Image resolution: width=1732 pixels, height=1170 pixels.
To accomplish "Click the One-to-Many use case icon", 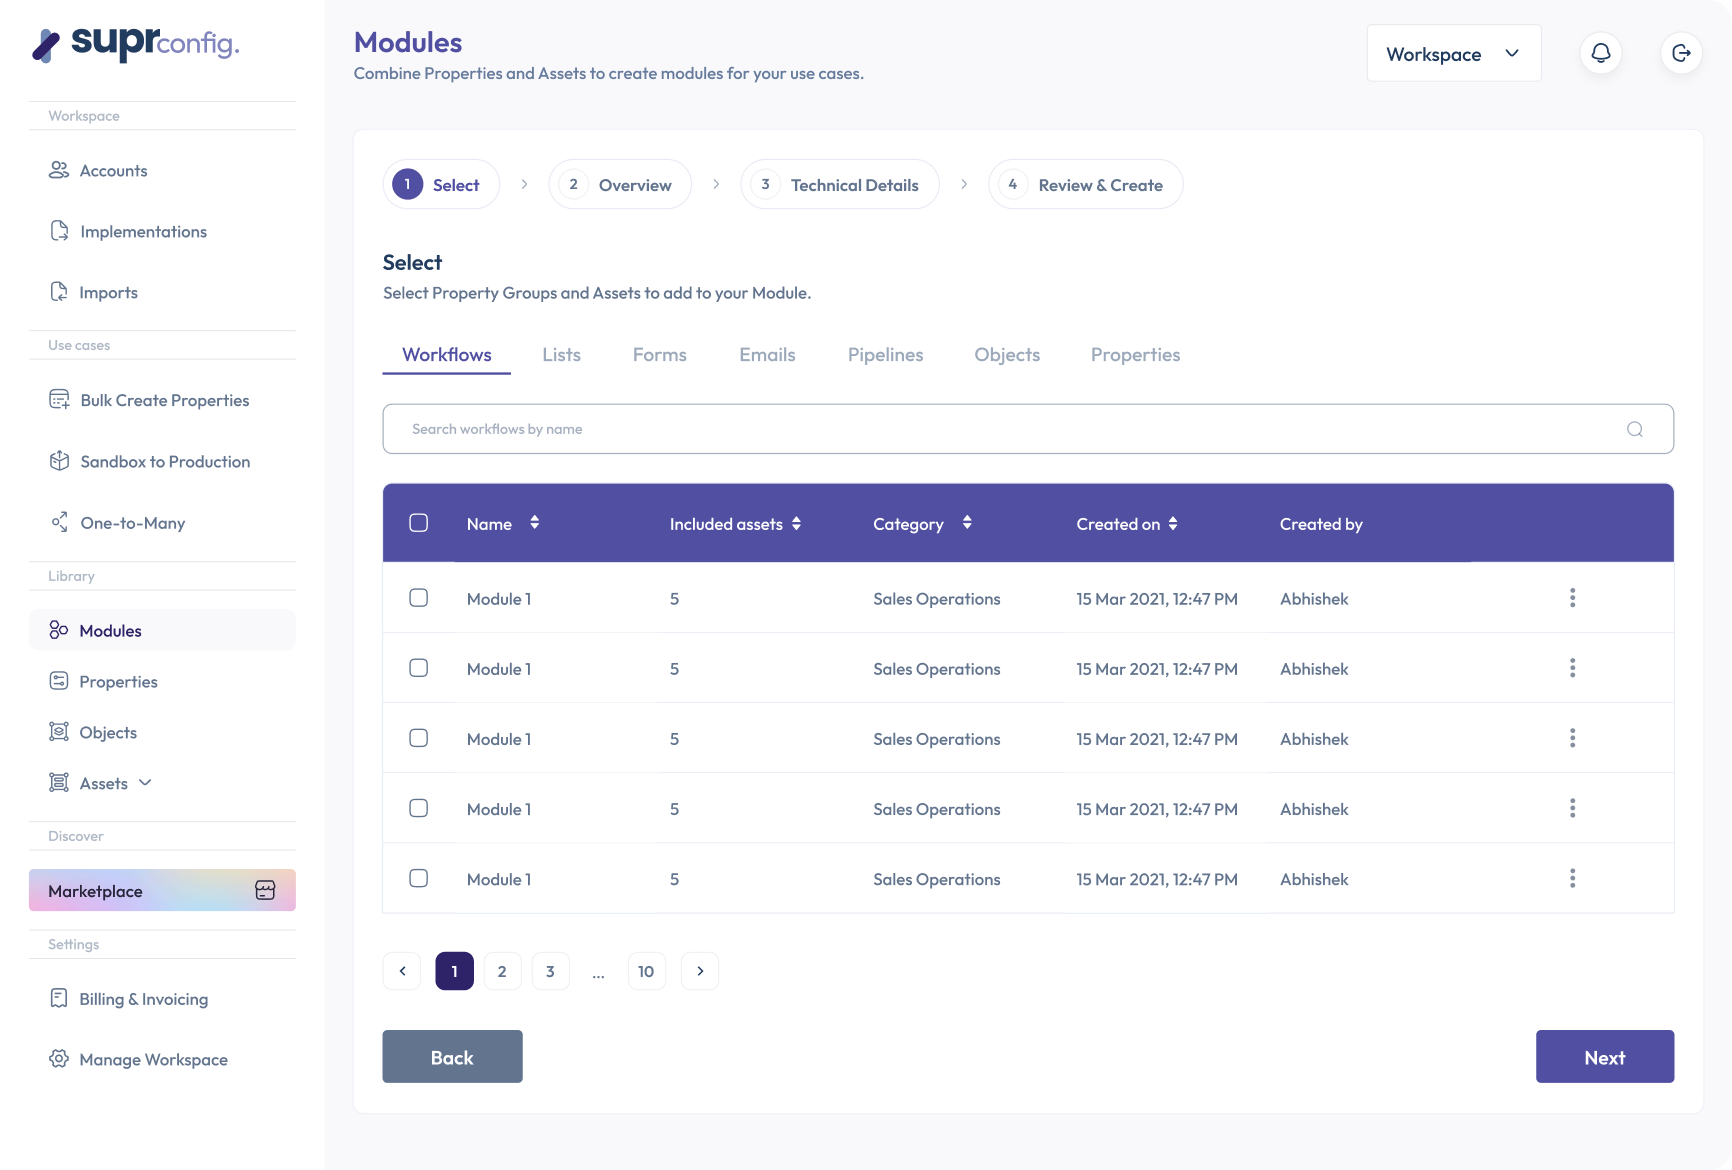I will [x=60, y=521].
